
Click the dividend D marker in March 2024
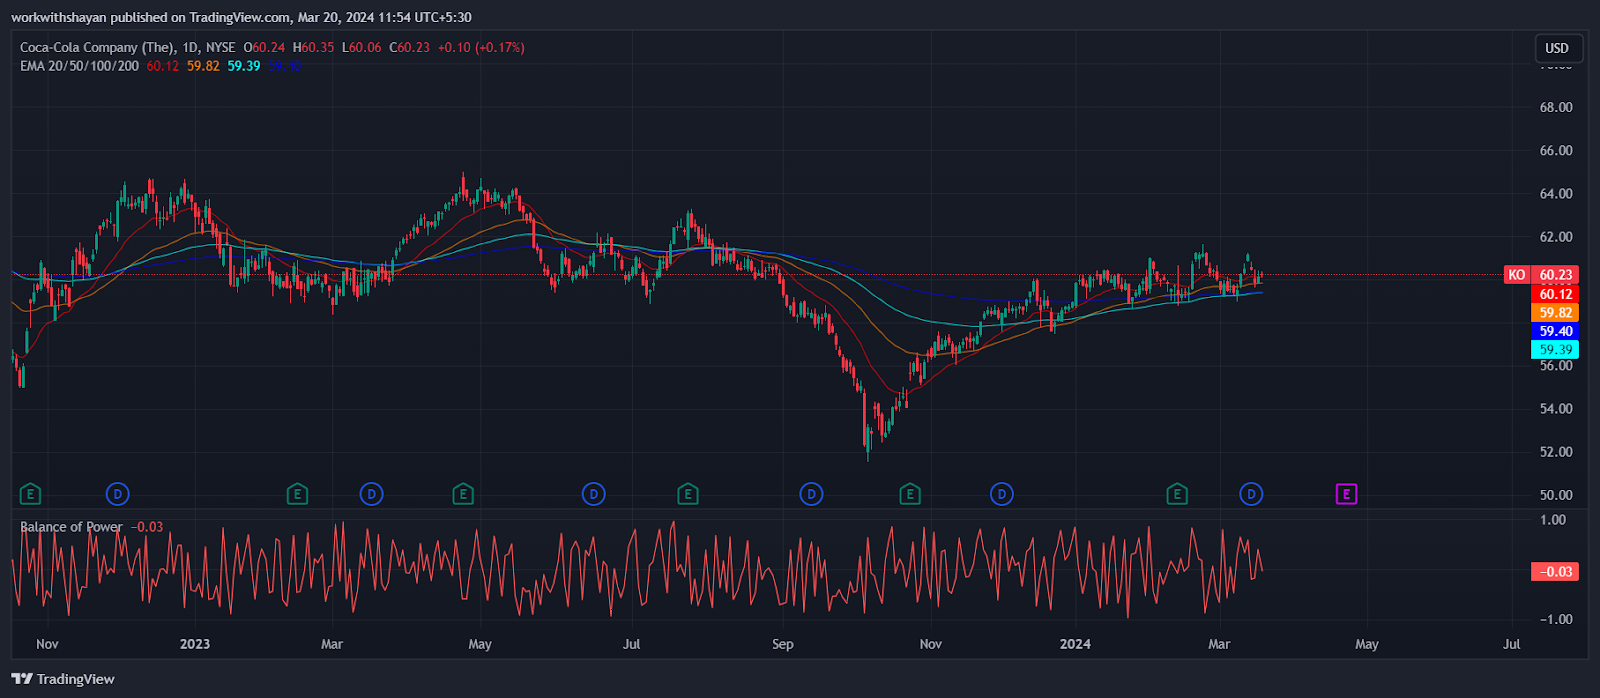[x=1251, y=494]
